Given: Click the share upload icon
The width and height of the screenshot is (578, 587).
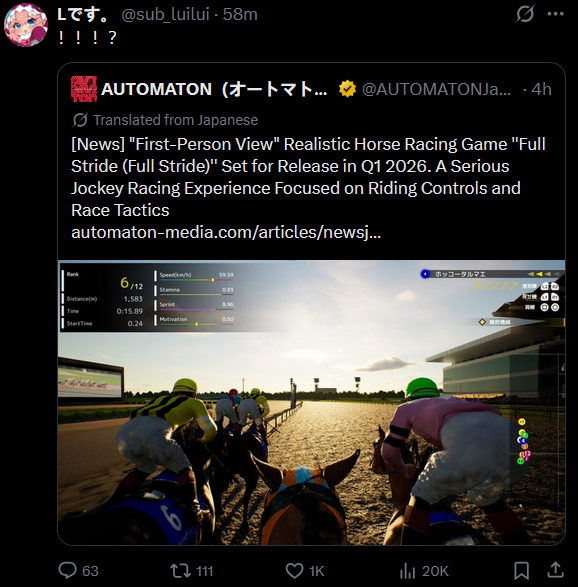Looking at the screenshot, I should tap(556, 570).
